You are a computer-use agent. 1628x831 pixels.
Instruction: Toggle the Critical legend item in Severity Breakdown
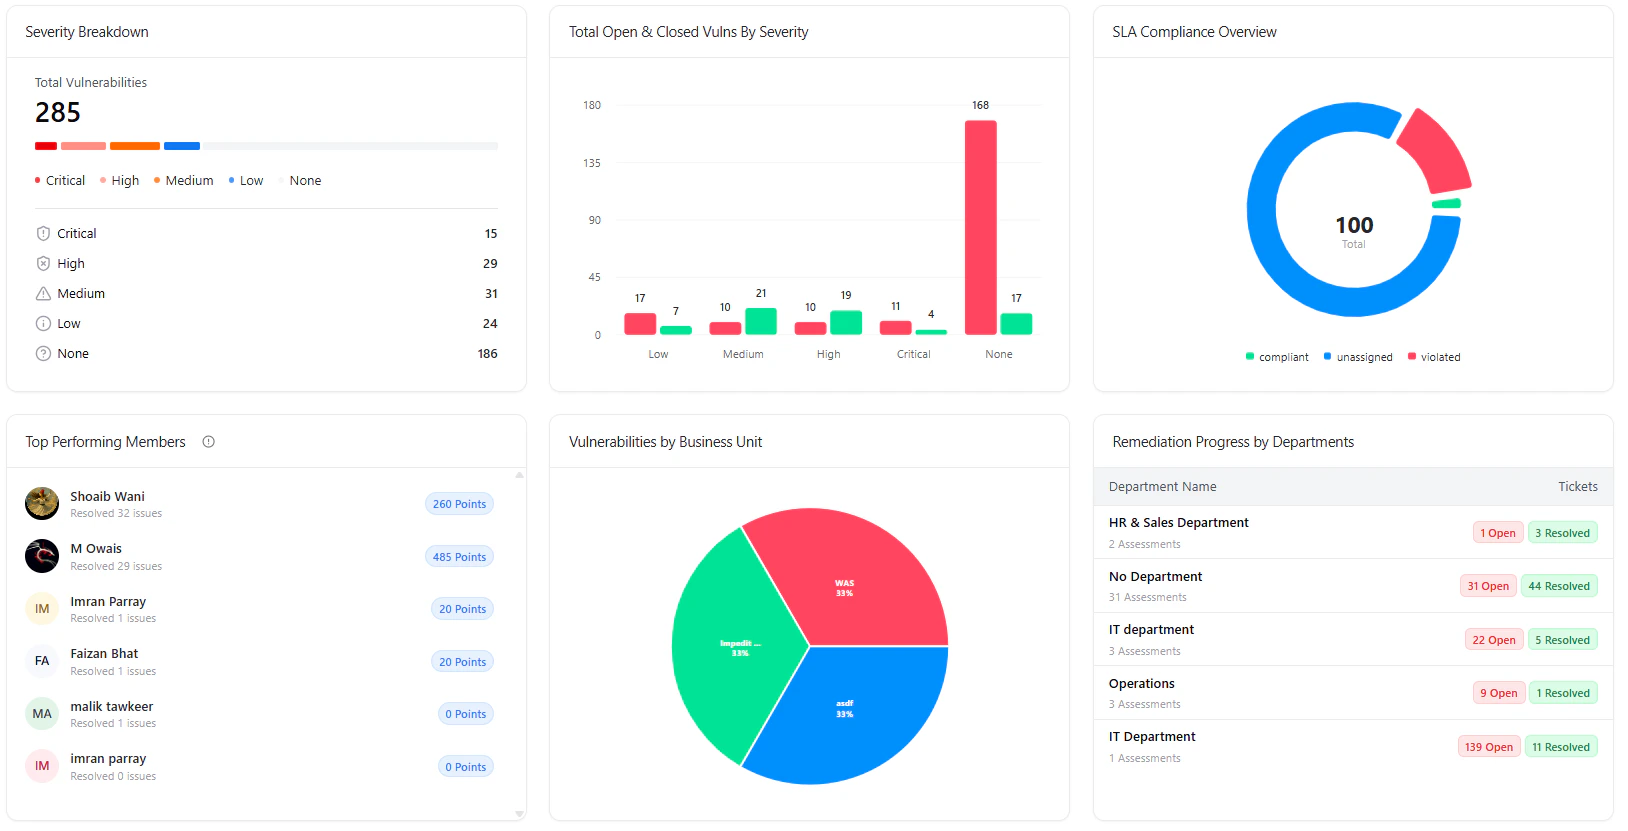[x=60, y=181]
